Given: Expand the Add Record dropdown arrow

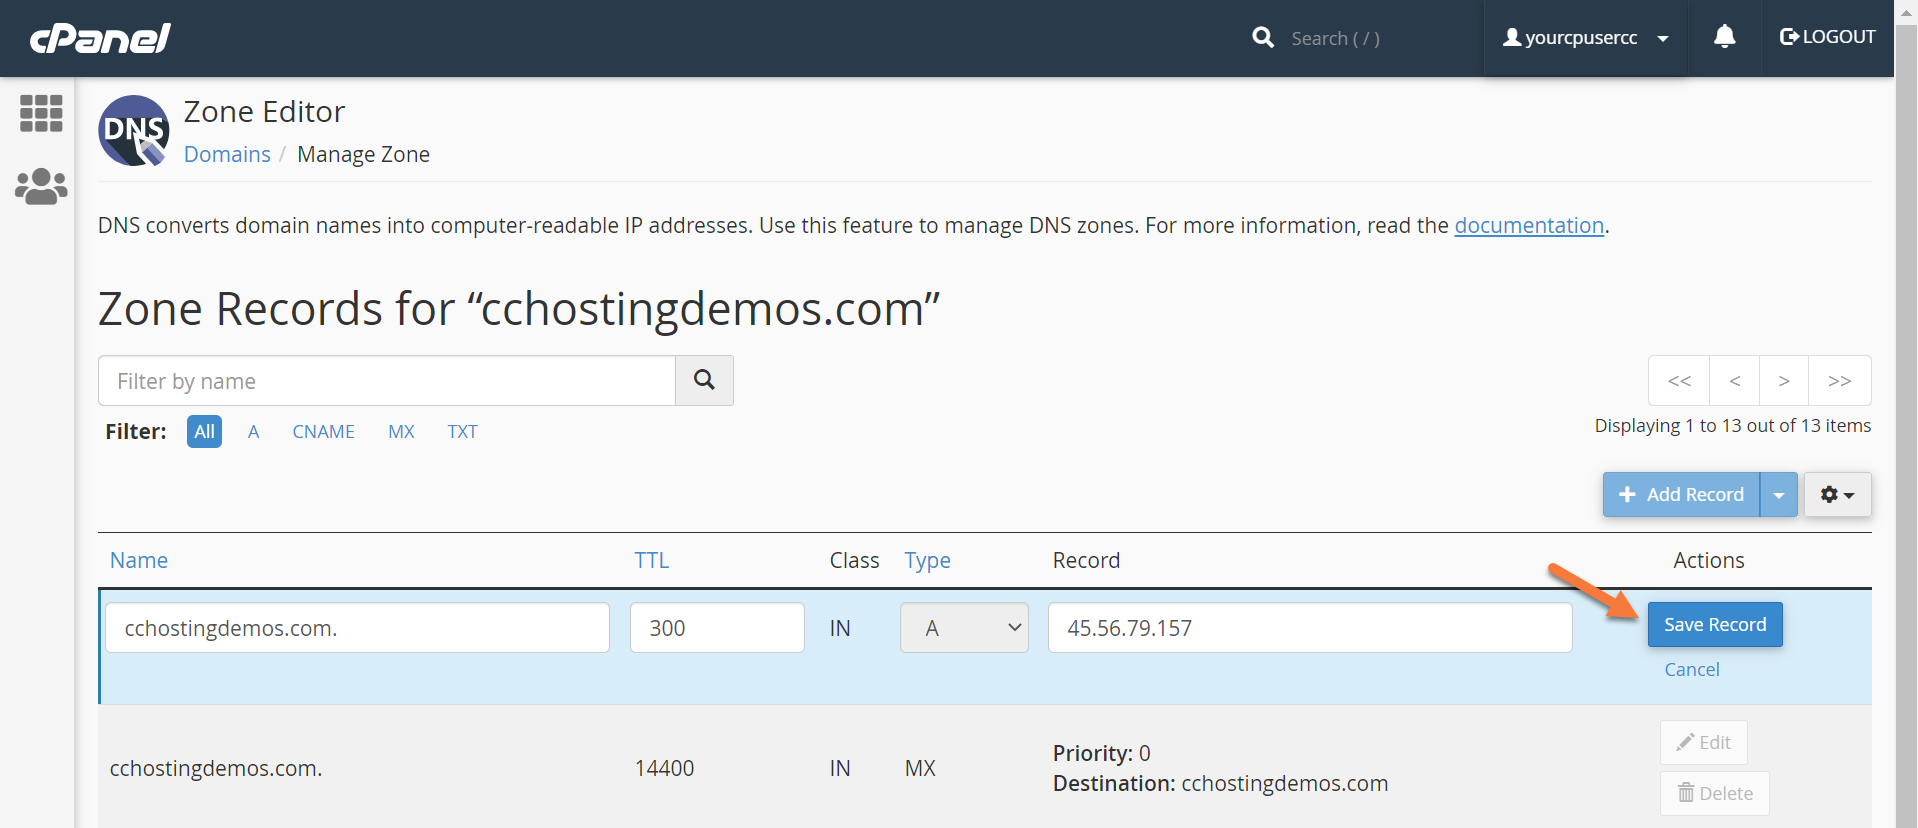Looking at the screenshot, I should tap(1778, 495).
